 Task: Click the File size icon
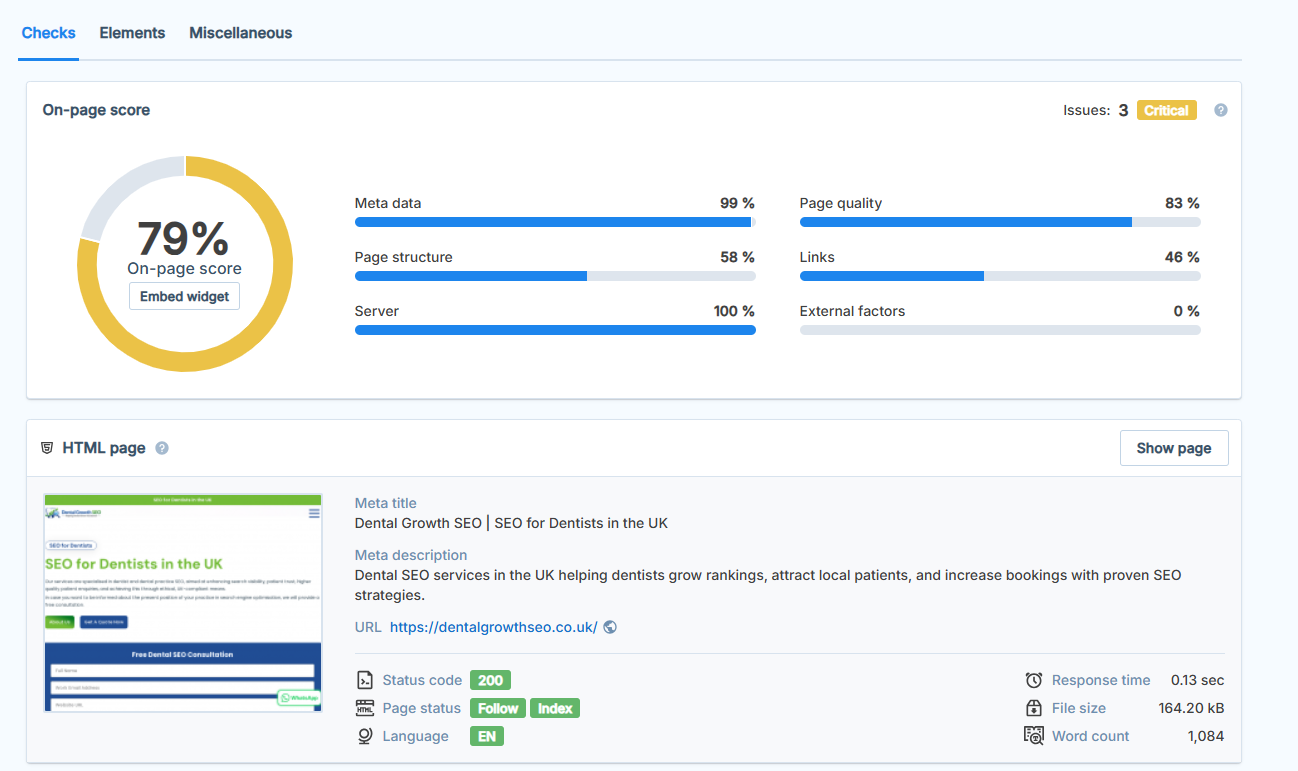point(1034,708)
